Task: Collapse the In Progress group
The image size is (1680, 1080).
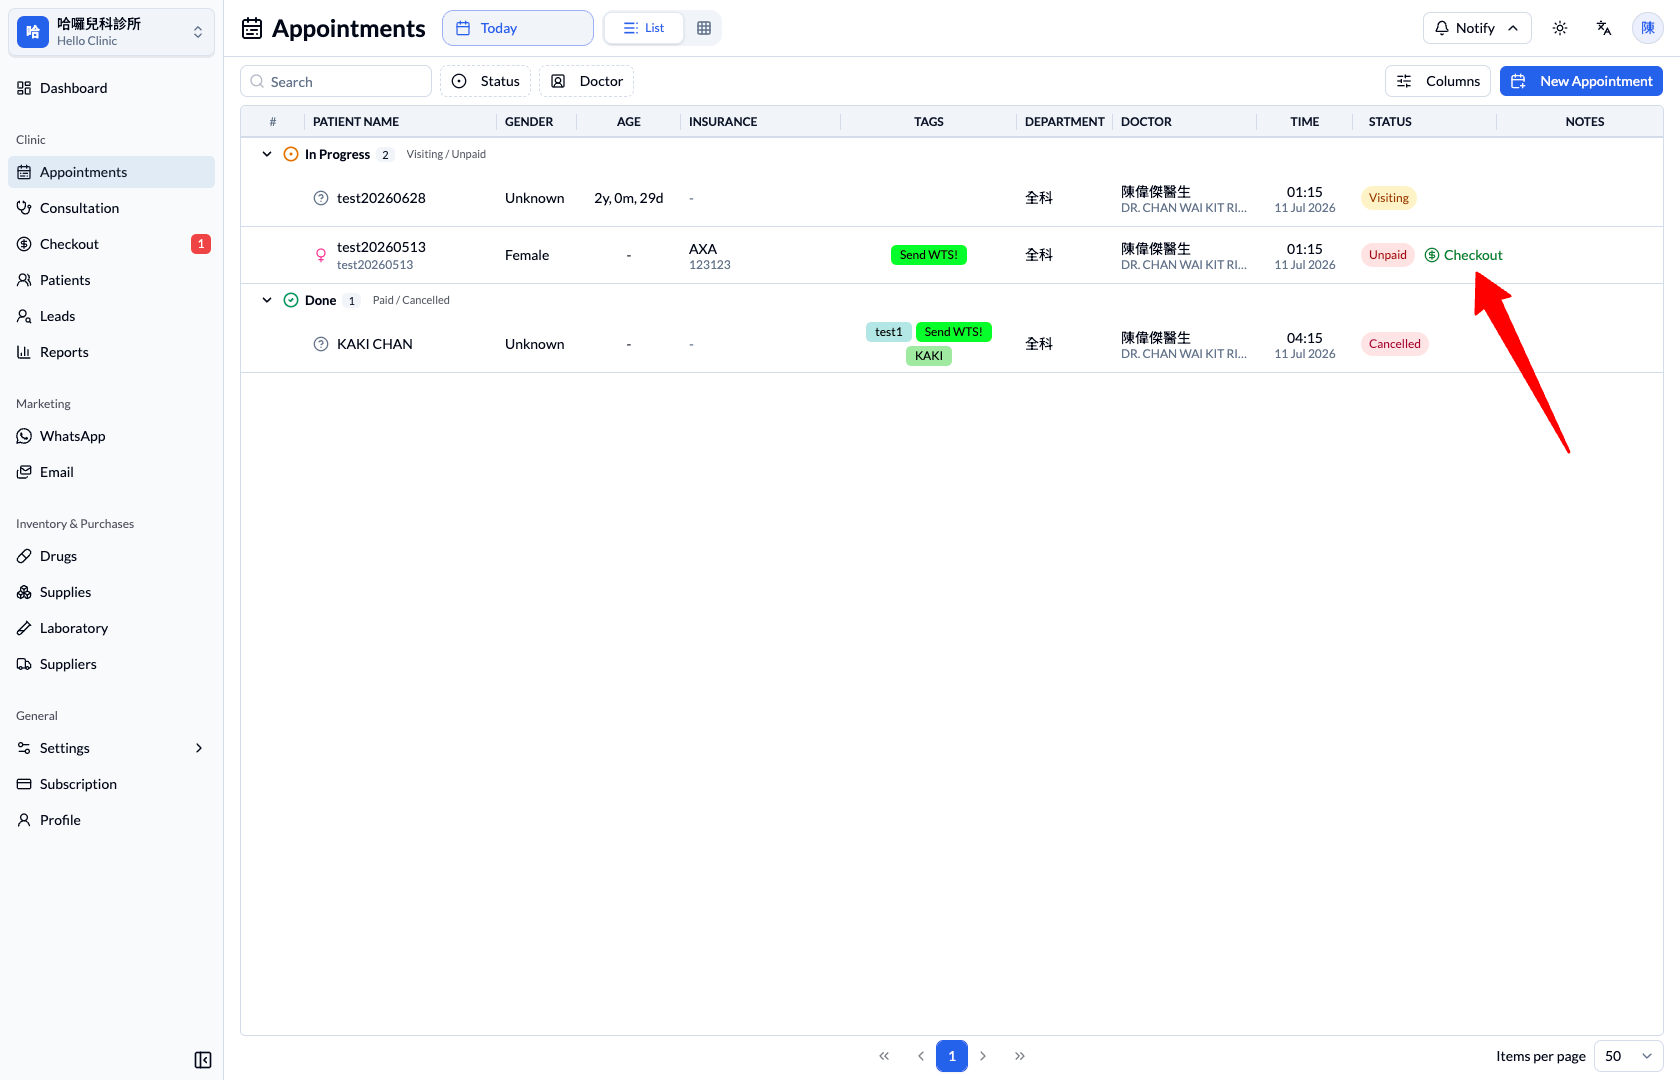Action: click(267, 154)
